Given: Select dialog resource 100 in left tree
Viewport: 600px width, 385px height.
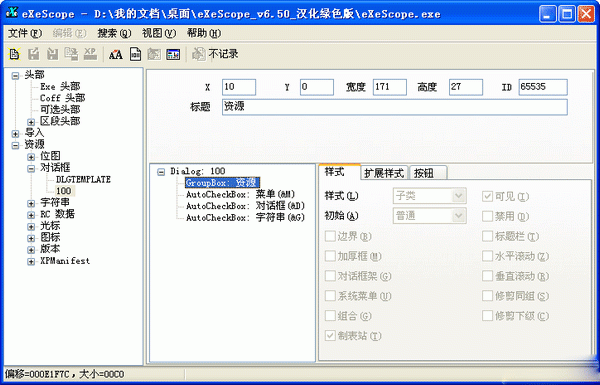Looking at the screenshot, I should (x=64, y=191).
